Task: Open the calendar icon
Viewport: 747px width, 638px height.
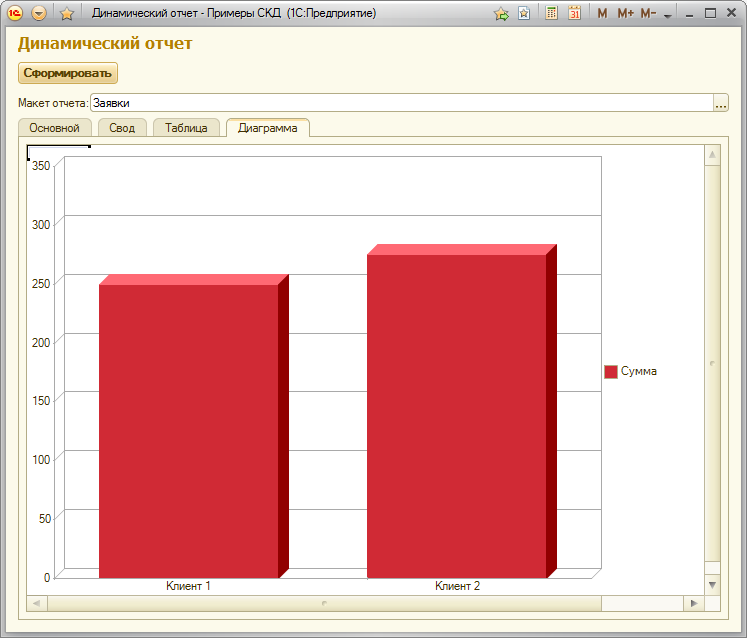Action: click(x=575, y=13)
